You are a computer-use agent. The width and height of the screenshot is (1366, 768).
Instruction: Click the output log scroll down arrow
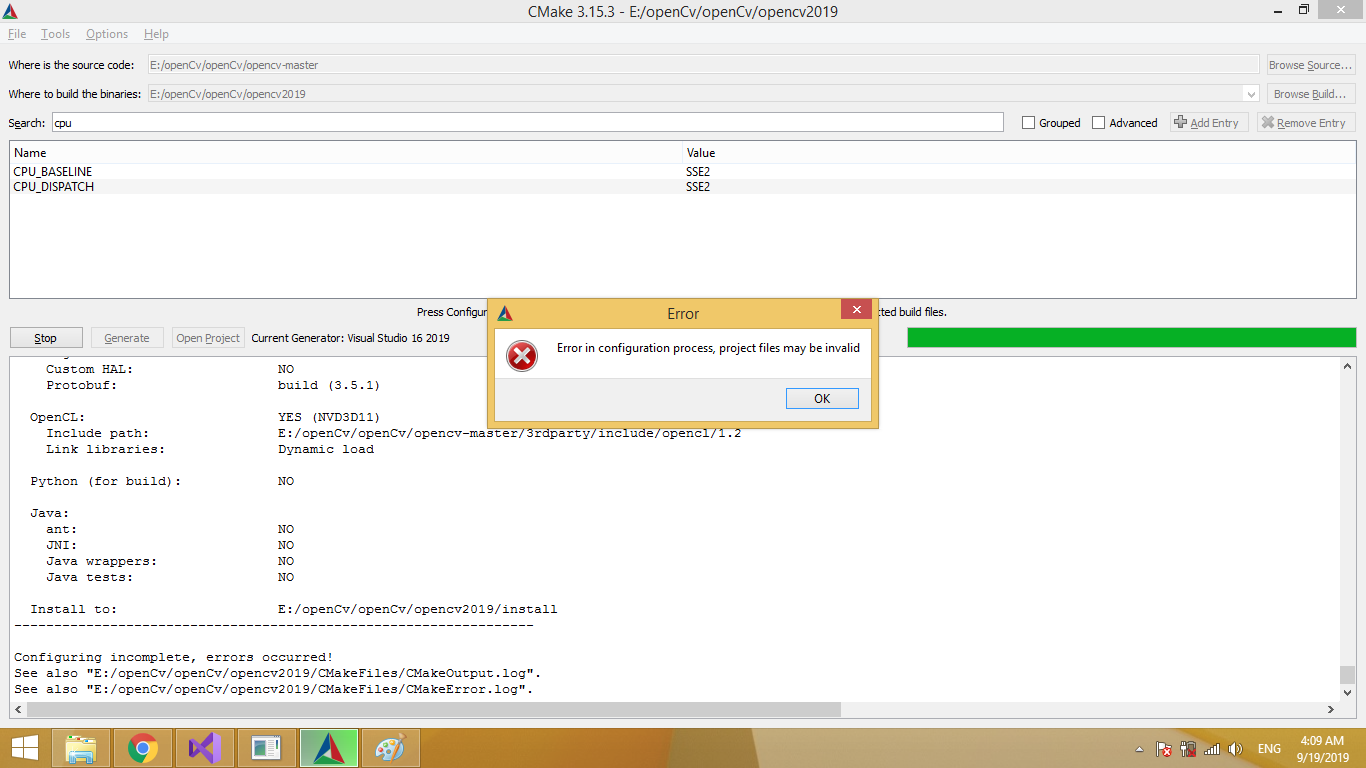point(1347,692)
